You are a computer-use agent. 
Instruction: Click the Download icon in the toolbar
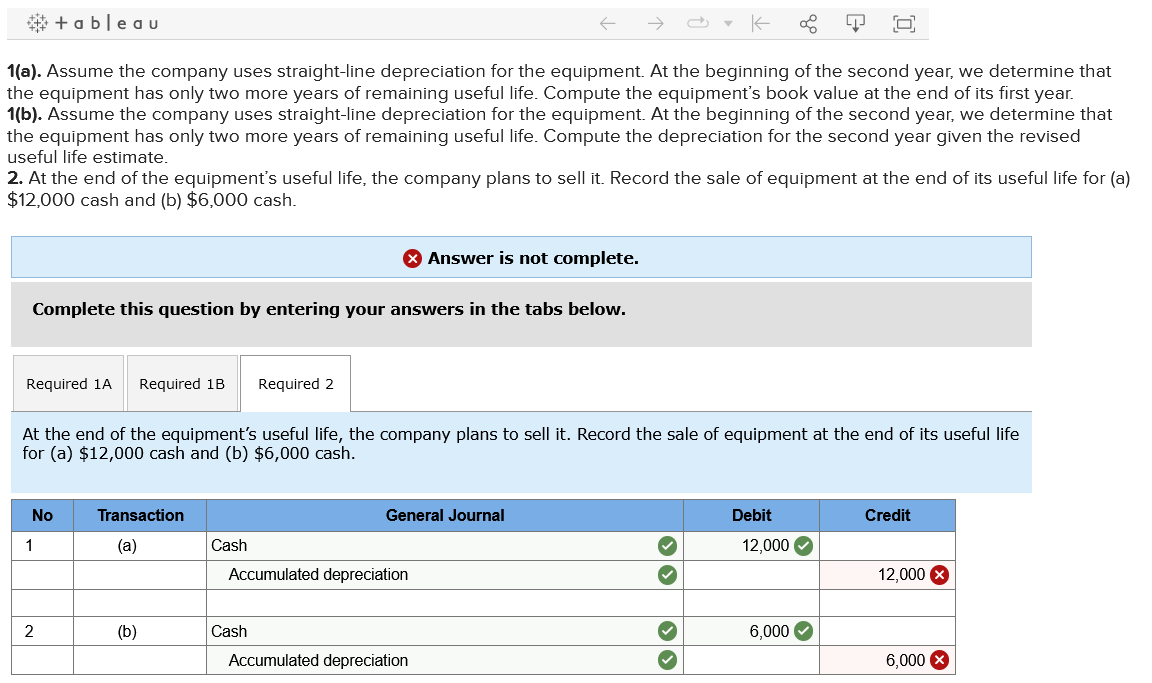857,22
